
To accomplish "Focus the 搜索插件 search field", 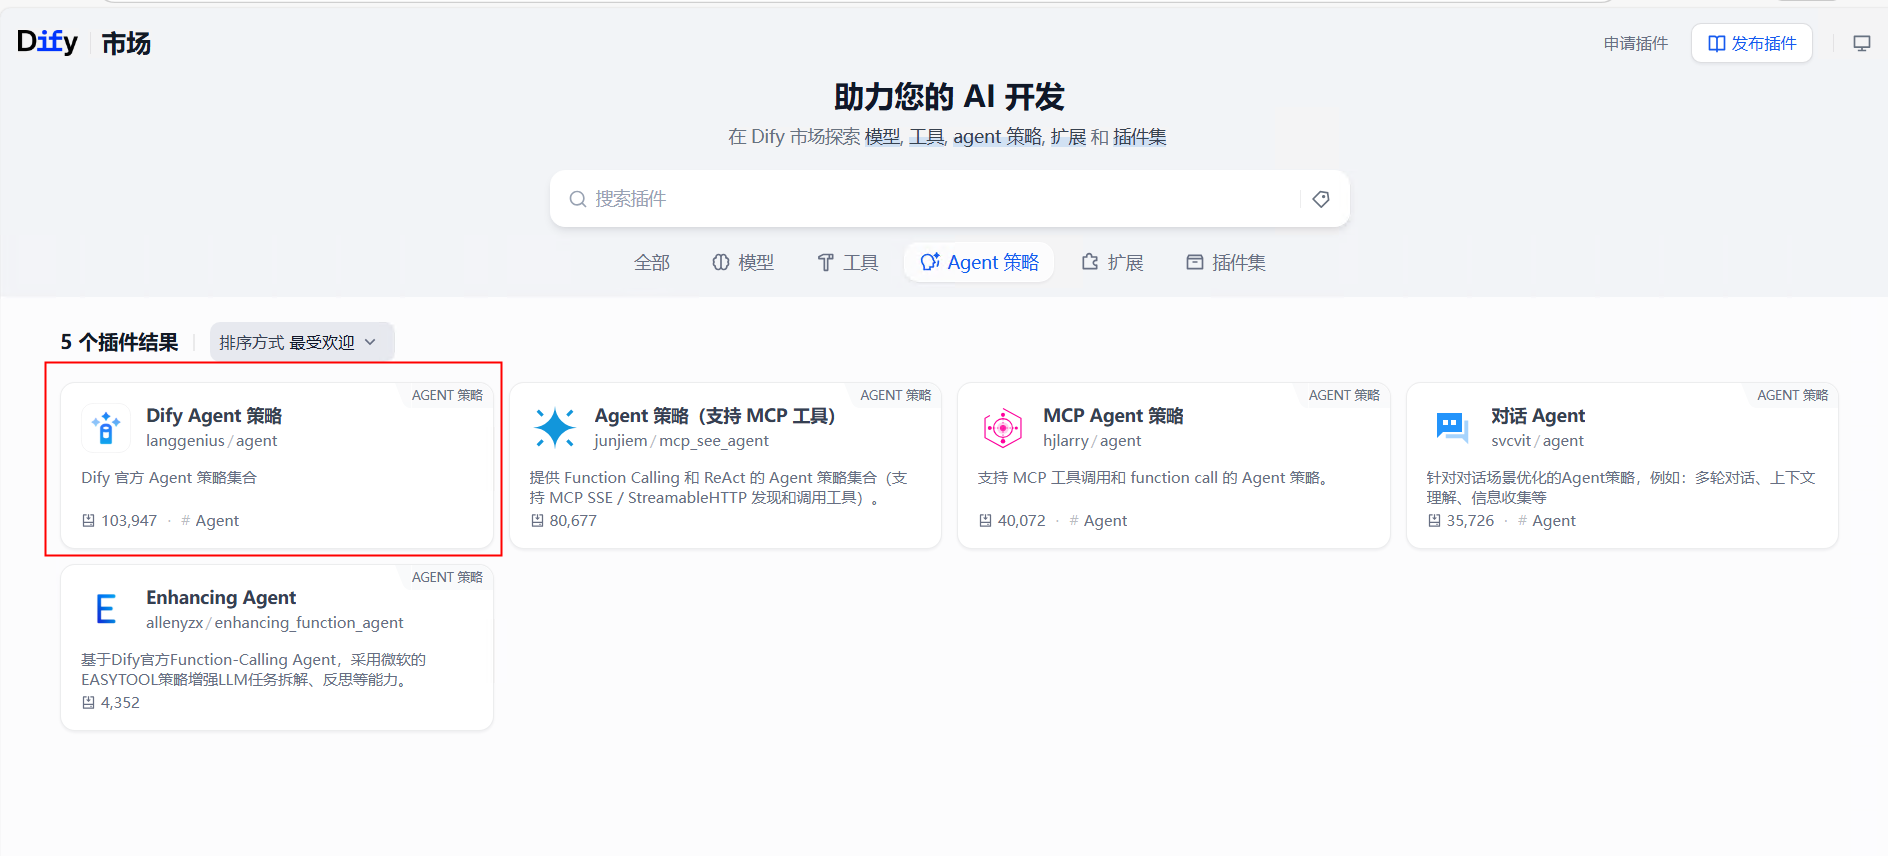I will click(950, 199).
